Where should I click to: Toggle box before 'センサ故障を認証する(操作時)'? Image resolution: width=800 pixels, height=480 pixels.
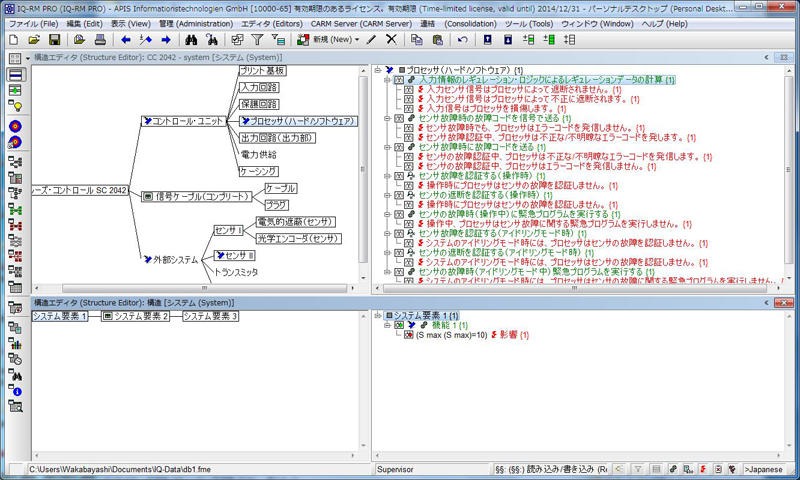click(x=398, y=176)
